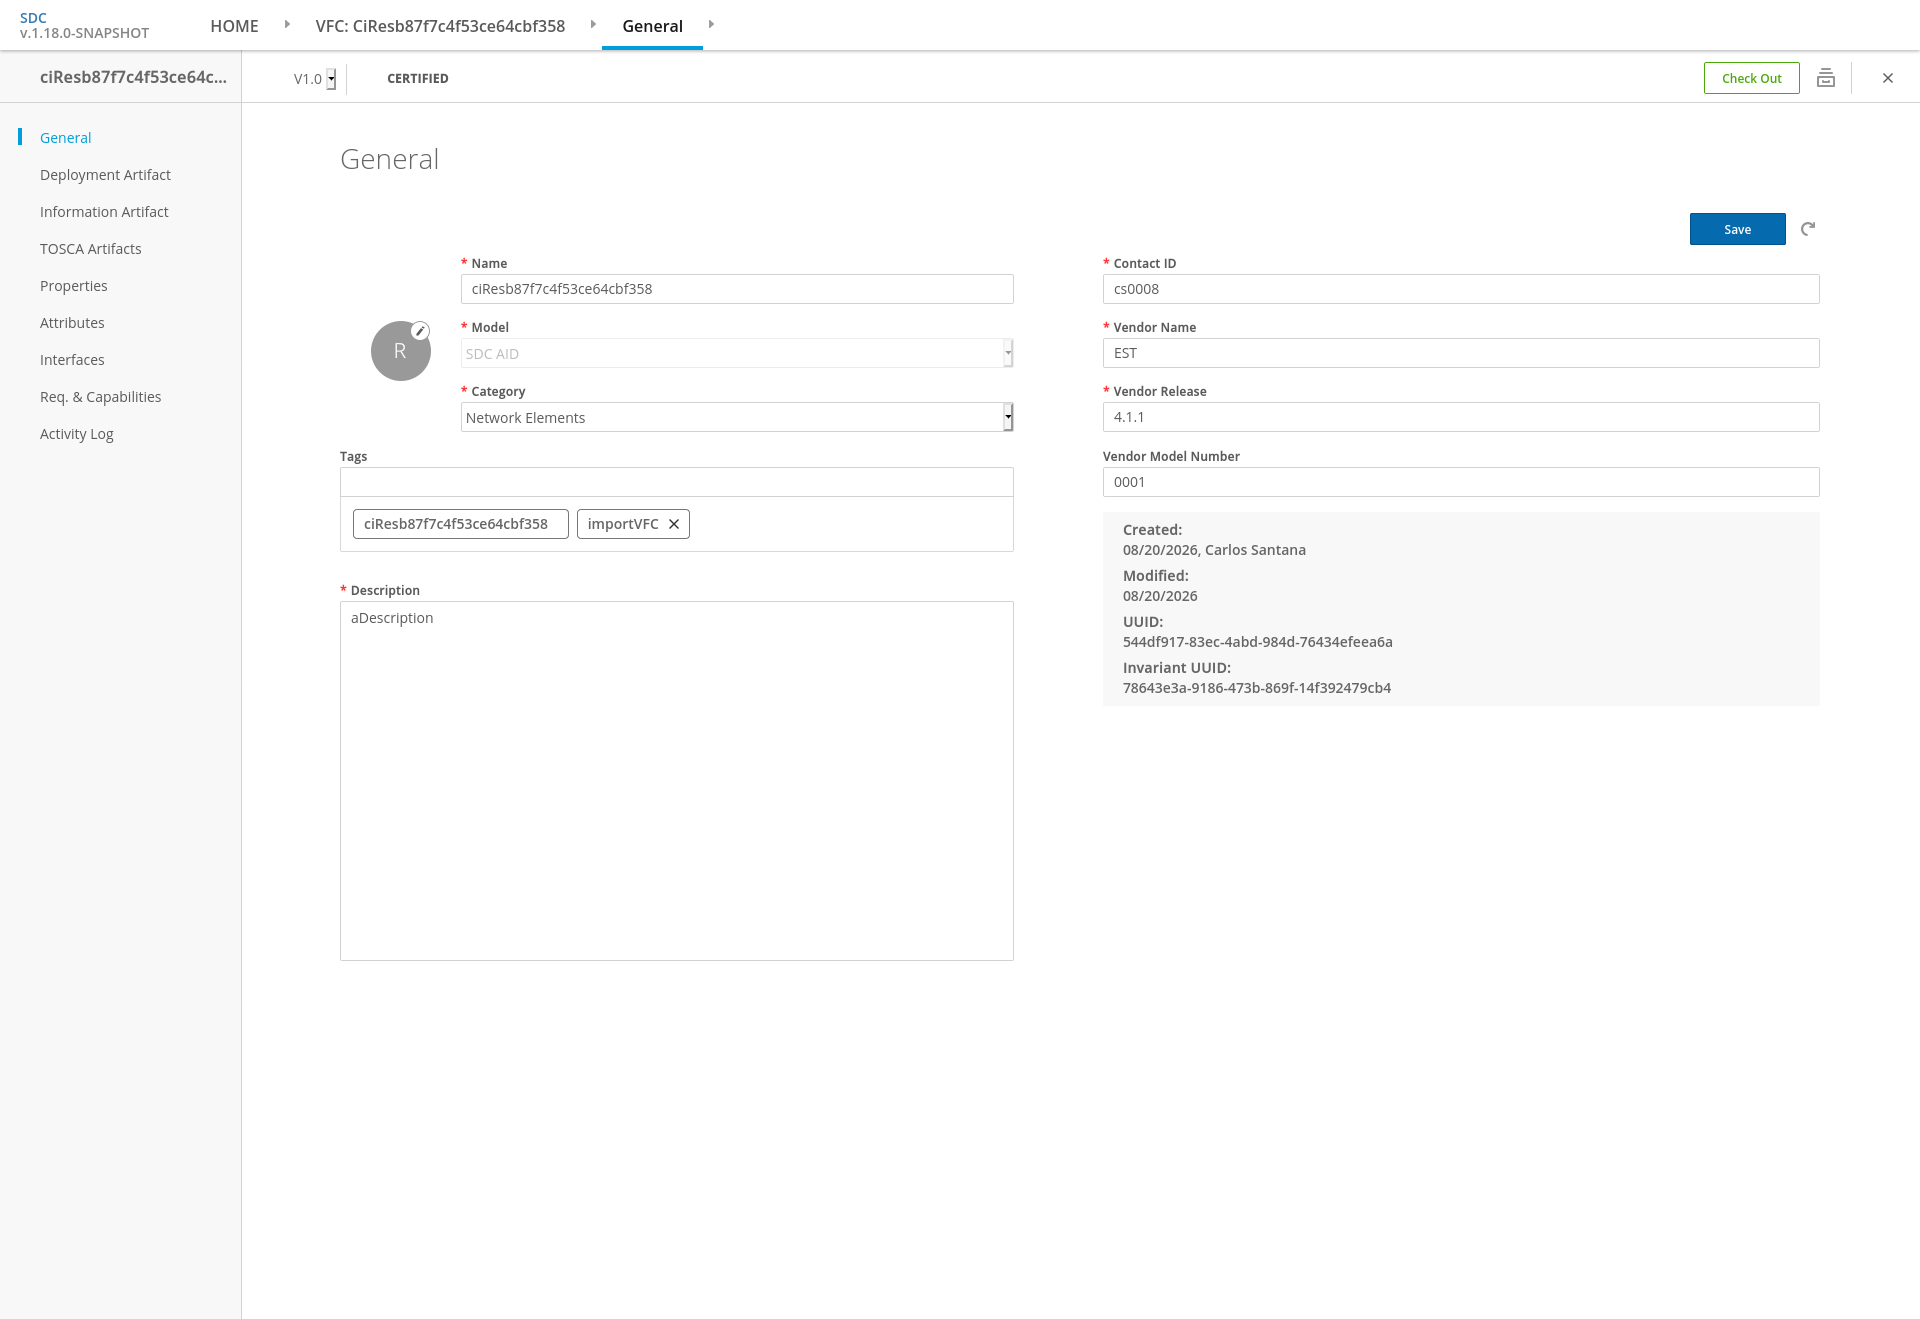1920x1319 pixels.
Task: Click the SDC version logo
Action: click(x=84, y=25)
